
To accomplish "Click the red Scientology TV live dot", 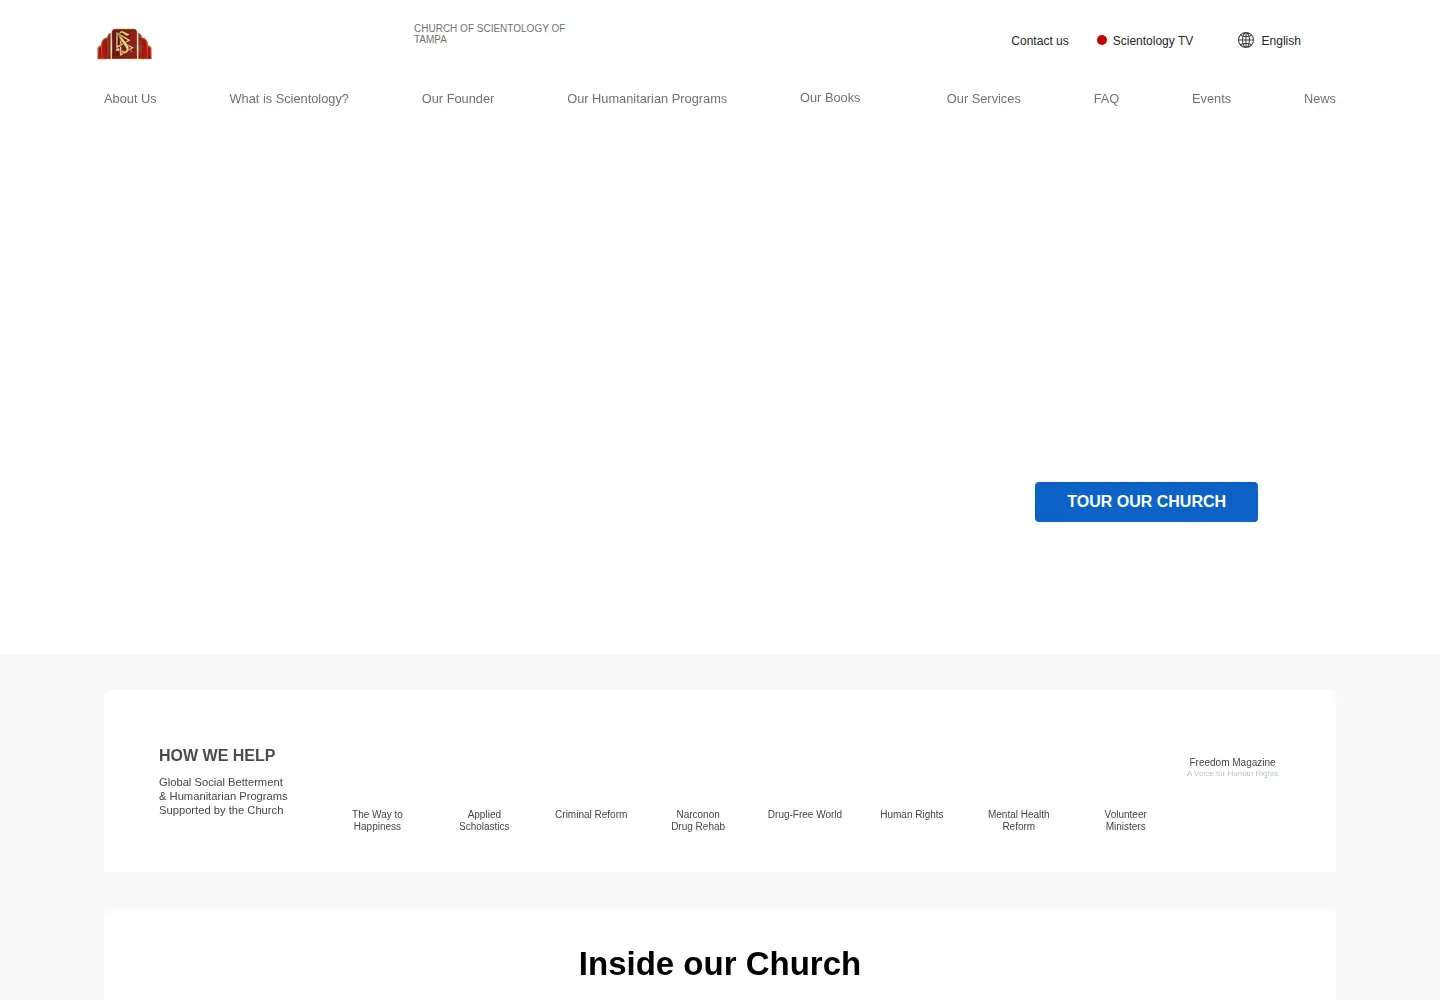I will [1101, 40].
